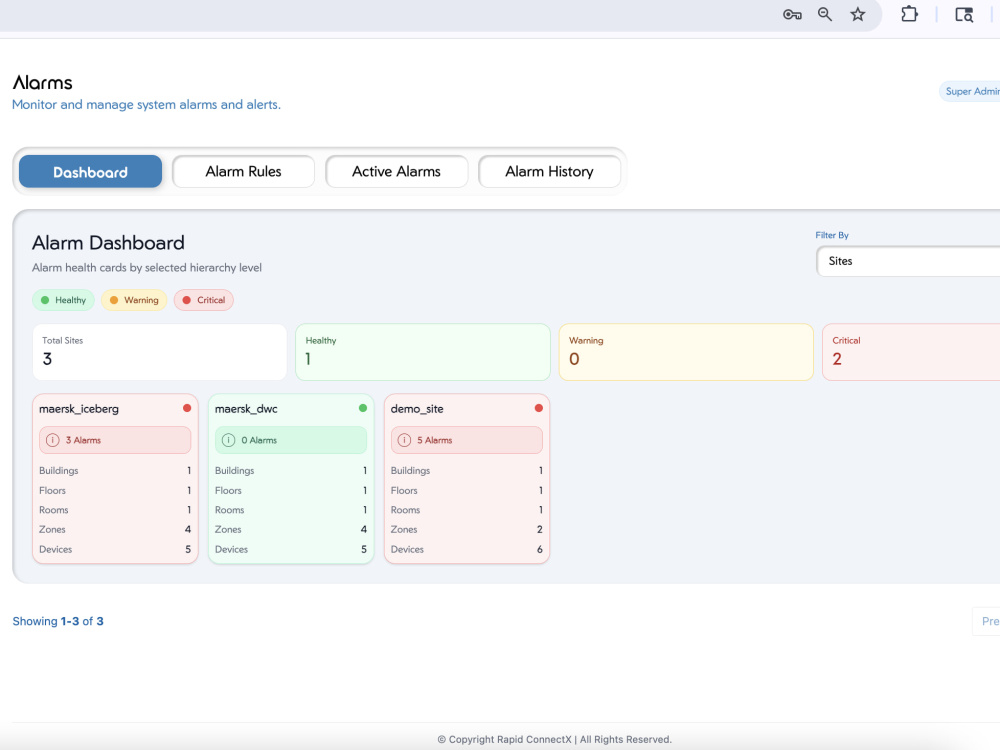Click the maersk_iceberg site name
The width and height of the screenshot is (1000, 750).
(x=78, y=409)
